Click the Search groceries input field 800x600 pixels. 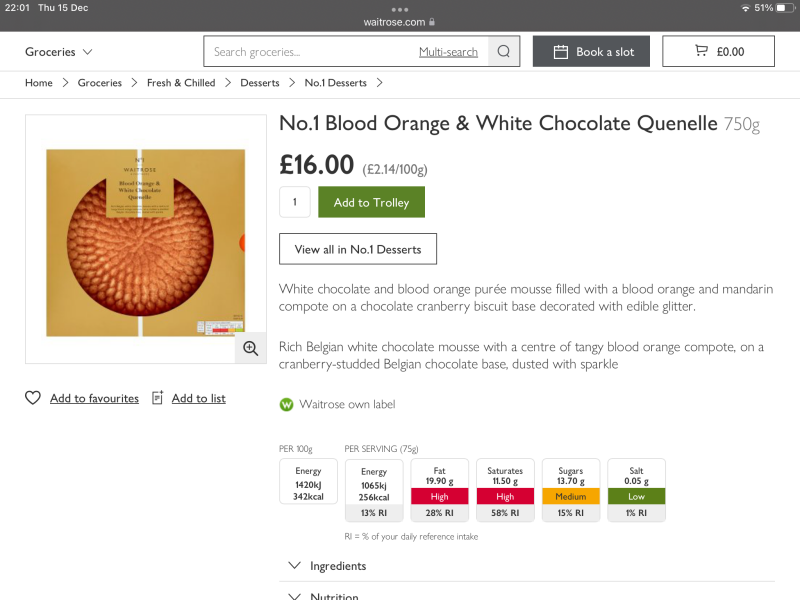311,51
